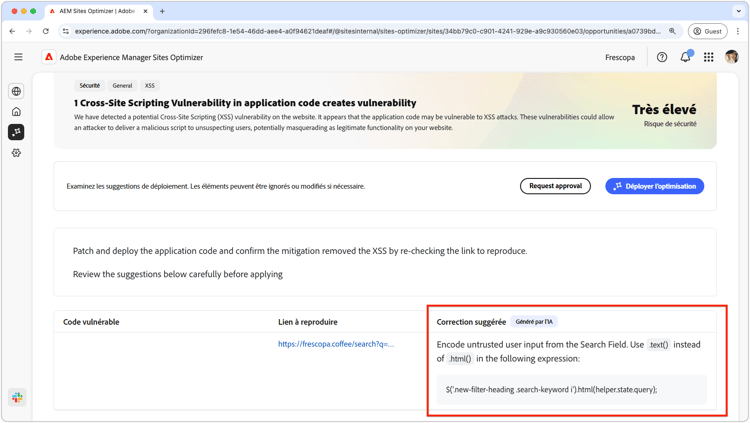Click Request approval button
This screenshot has height=423, width=750.
click(555, 186)
